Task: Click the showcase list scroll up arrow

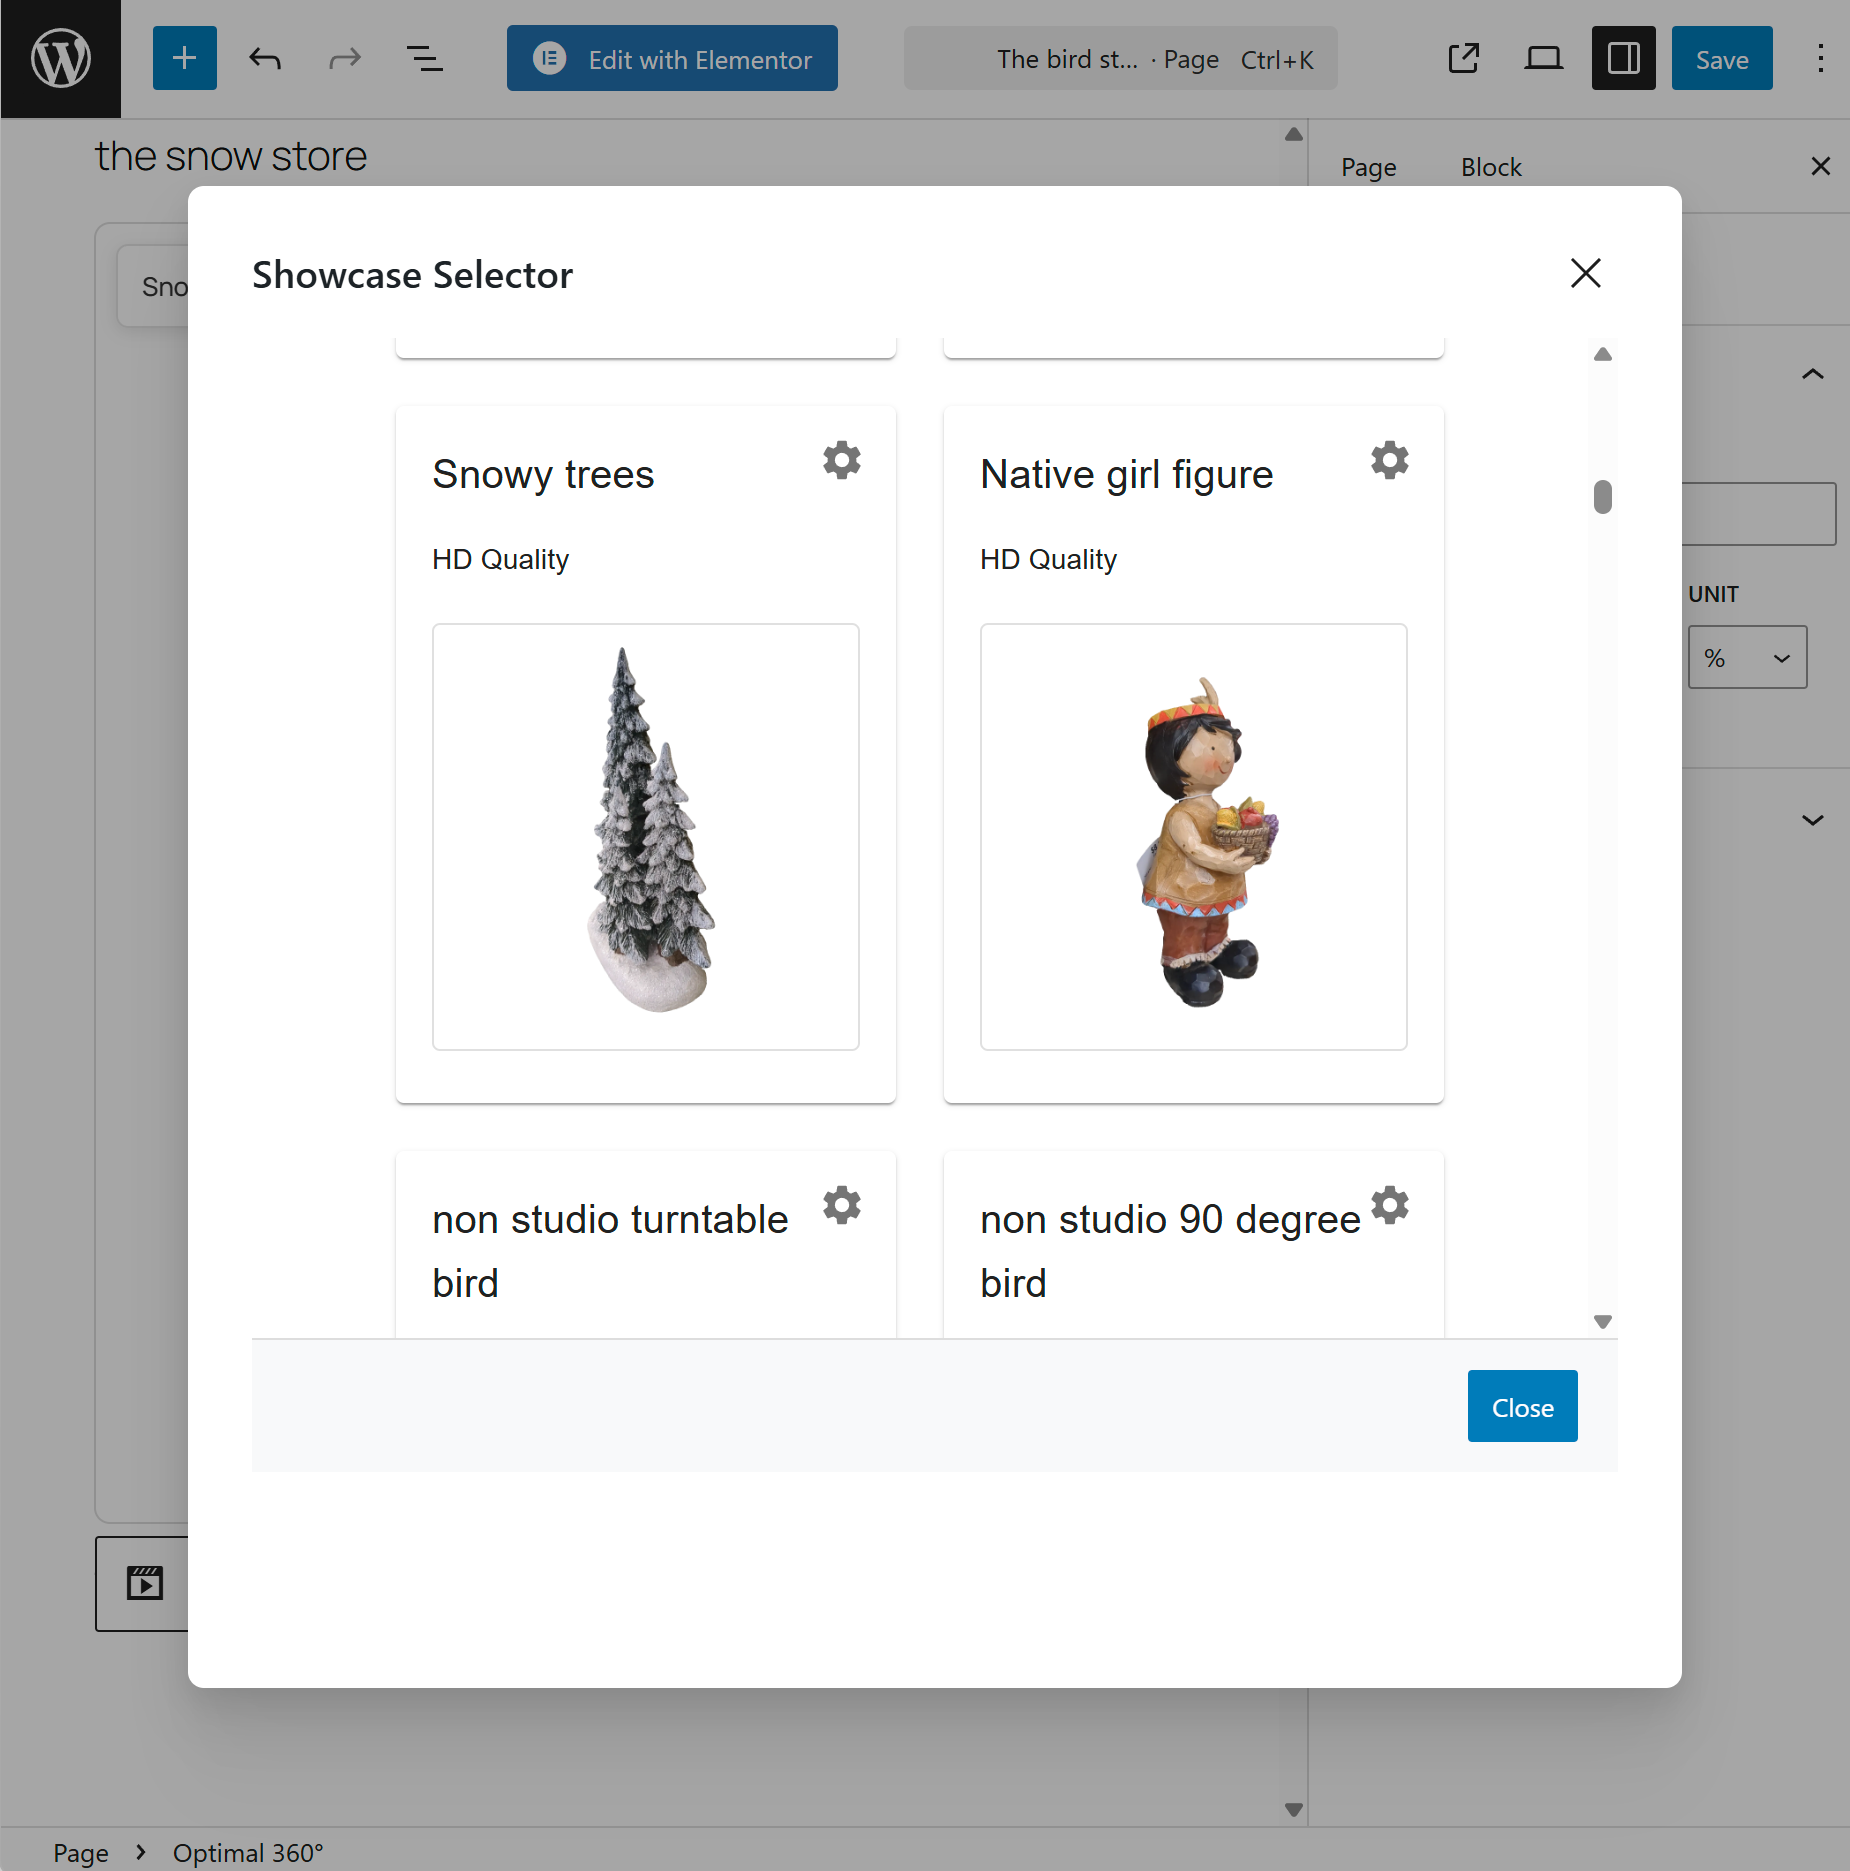Action: point(1603,354)
